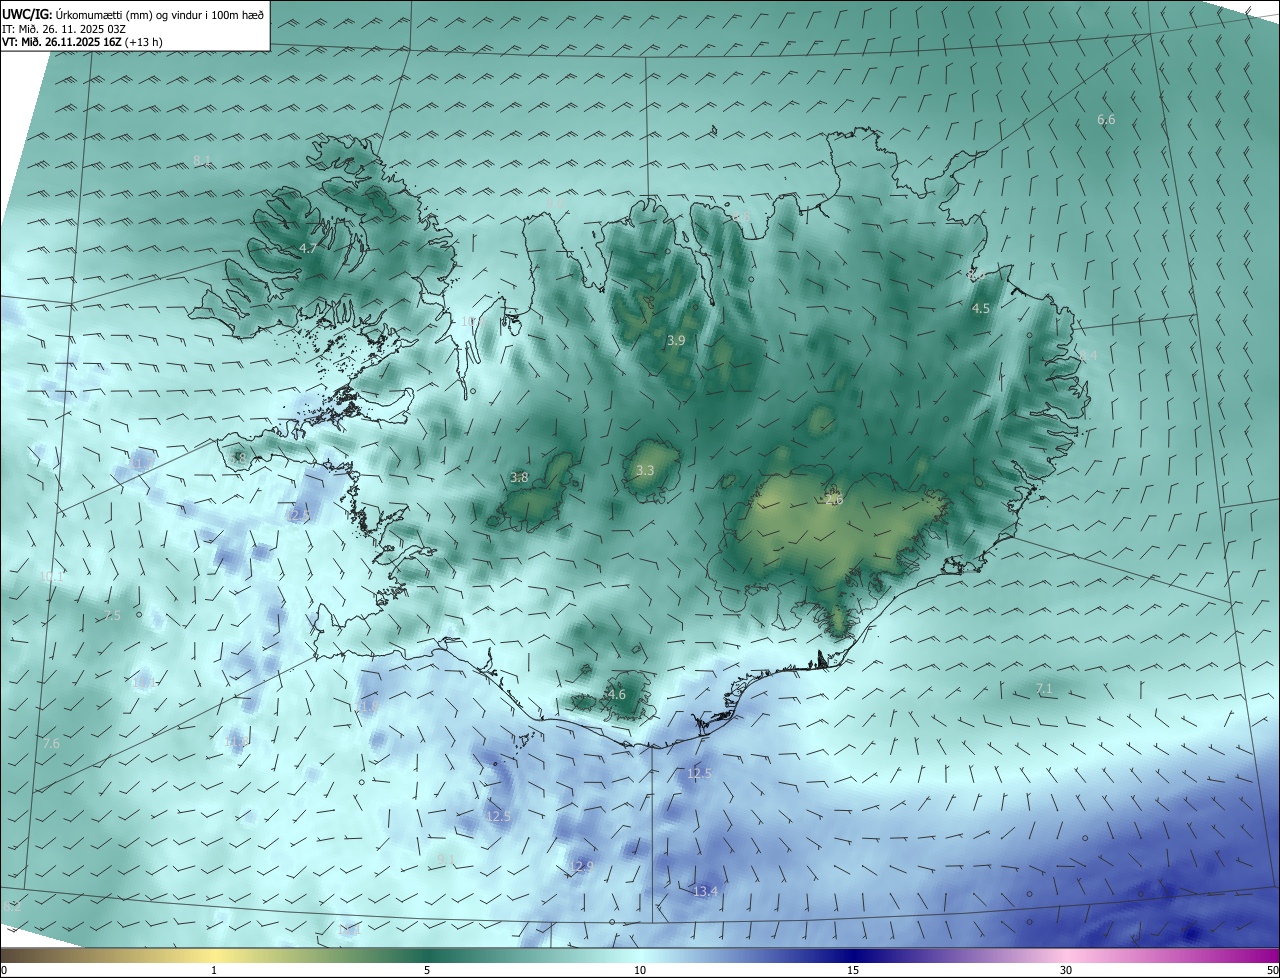Screen dimensions: 1280x978
Task: Click the IT initialization time '03Z' line
Action: point(63,28)
